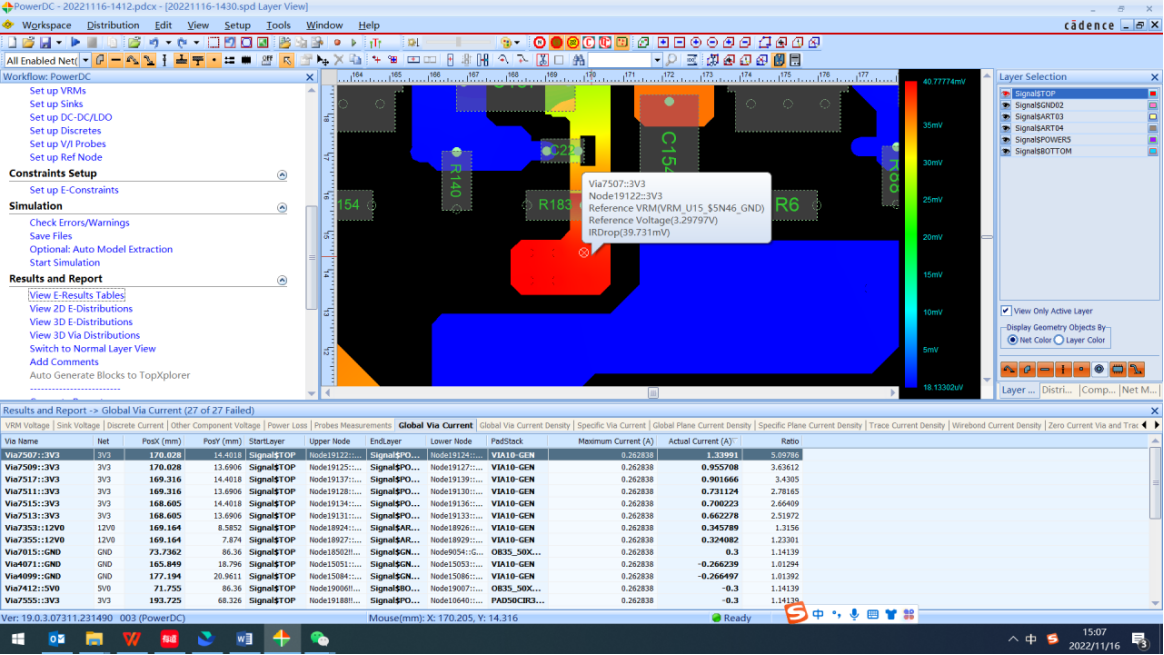
Task: Click the red circle N net icon
Action: pos(540,42)
